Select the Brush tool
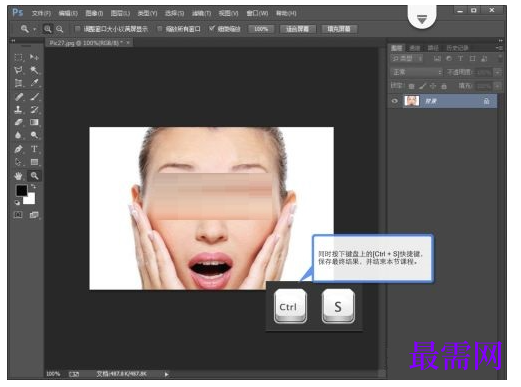This screenshot has height=387, width=521. tap(34, 97)
